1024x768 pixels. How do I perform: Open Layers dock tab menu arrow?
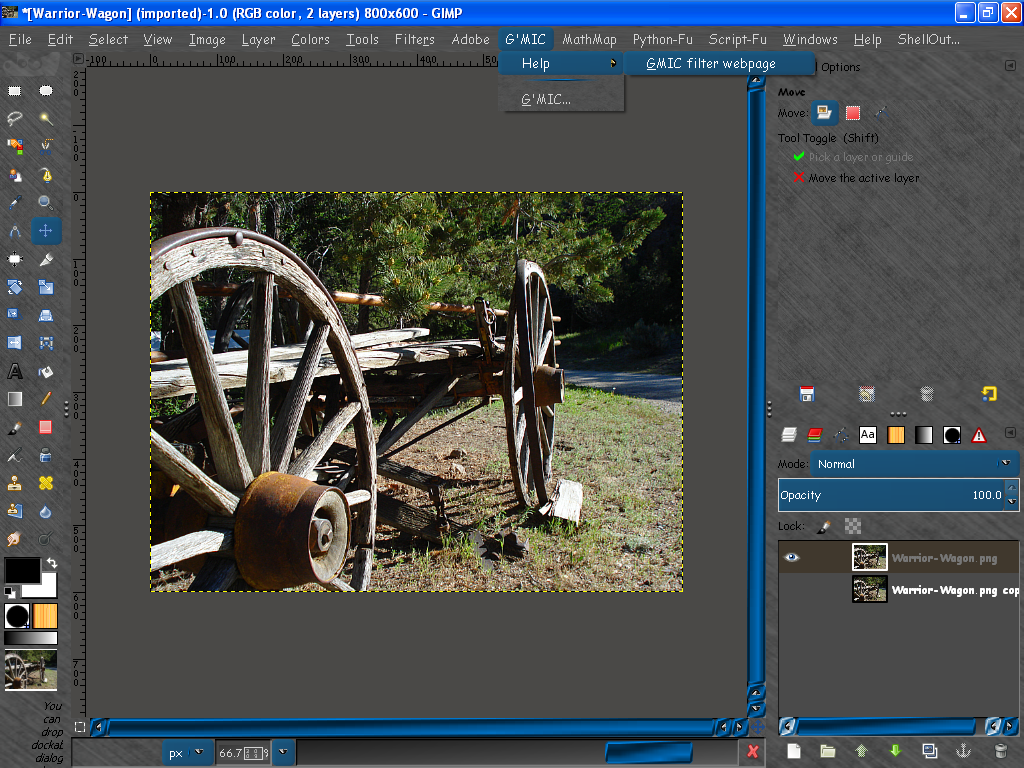point(1010,432)
